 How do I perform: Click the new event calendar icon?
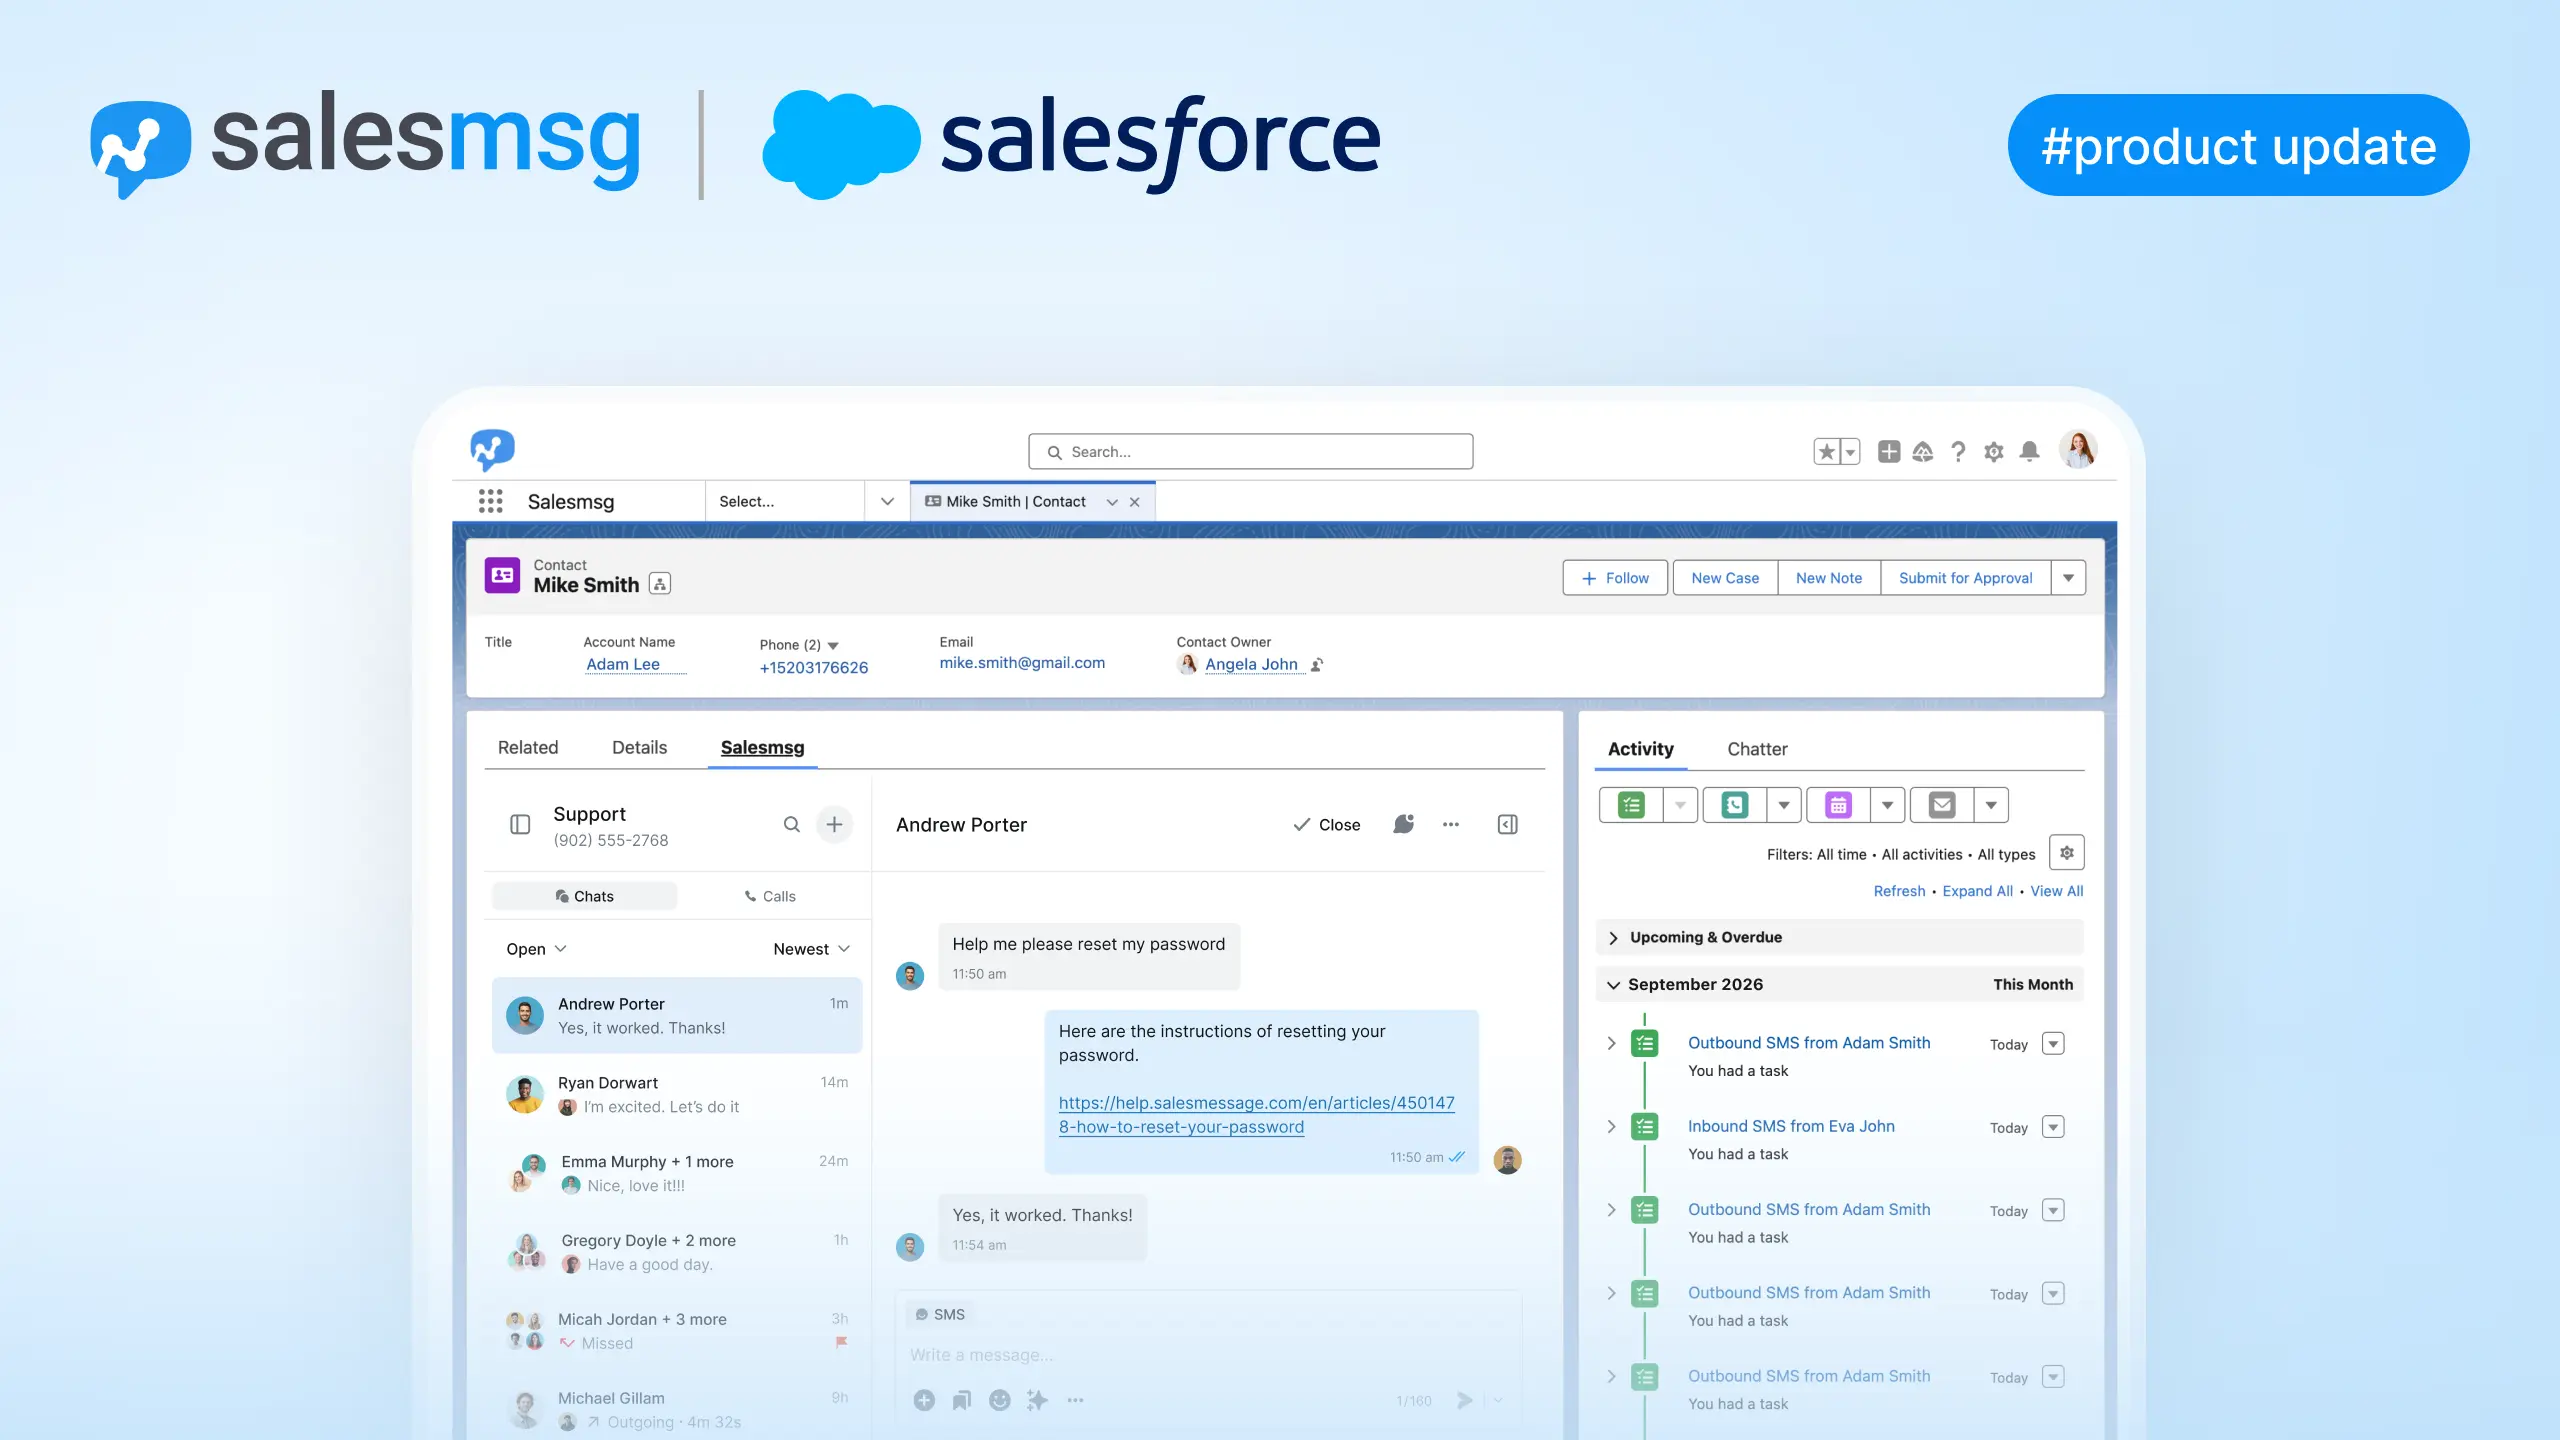click(1838, 805)
